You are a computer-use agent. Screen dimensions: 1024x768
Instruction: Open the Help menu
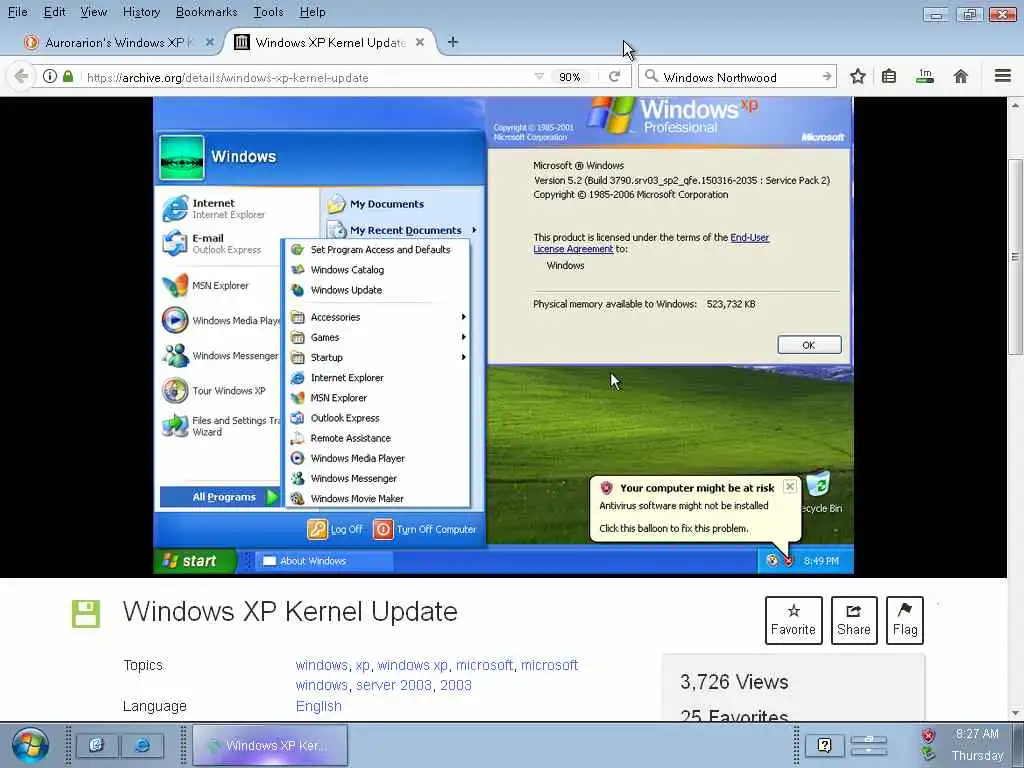click(x=312, y=12)
